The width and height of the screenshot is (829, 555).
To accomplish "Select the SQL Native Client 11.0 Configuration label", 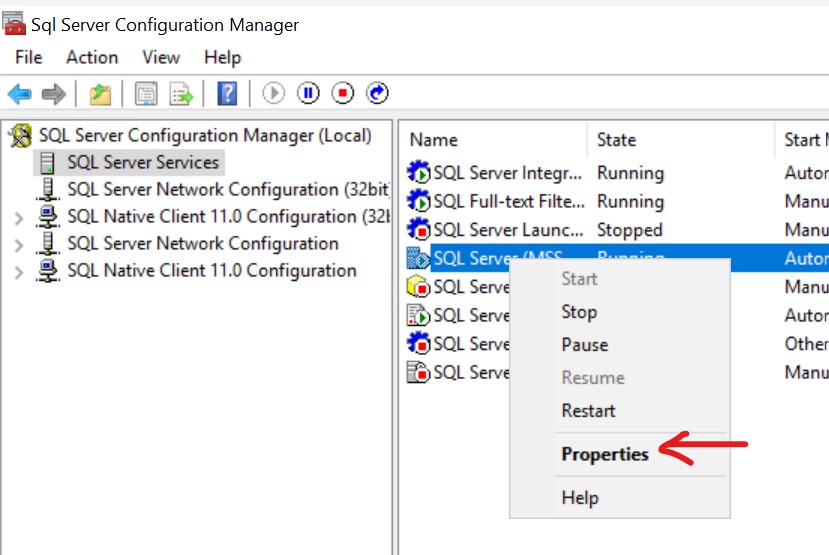I will coord(212,270).
